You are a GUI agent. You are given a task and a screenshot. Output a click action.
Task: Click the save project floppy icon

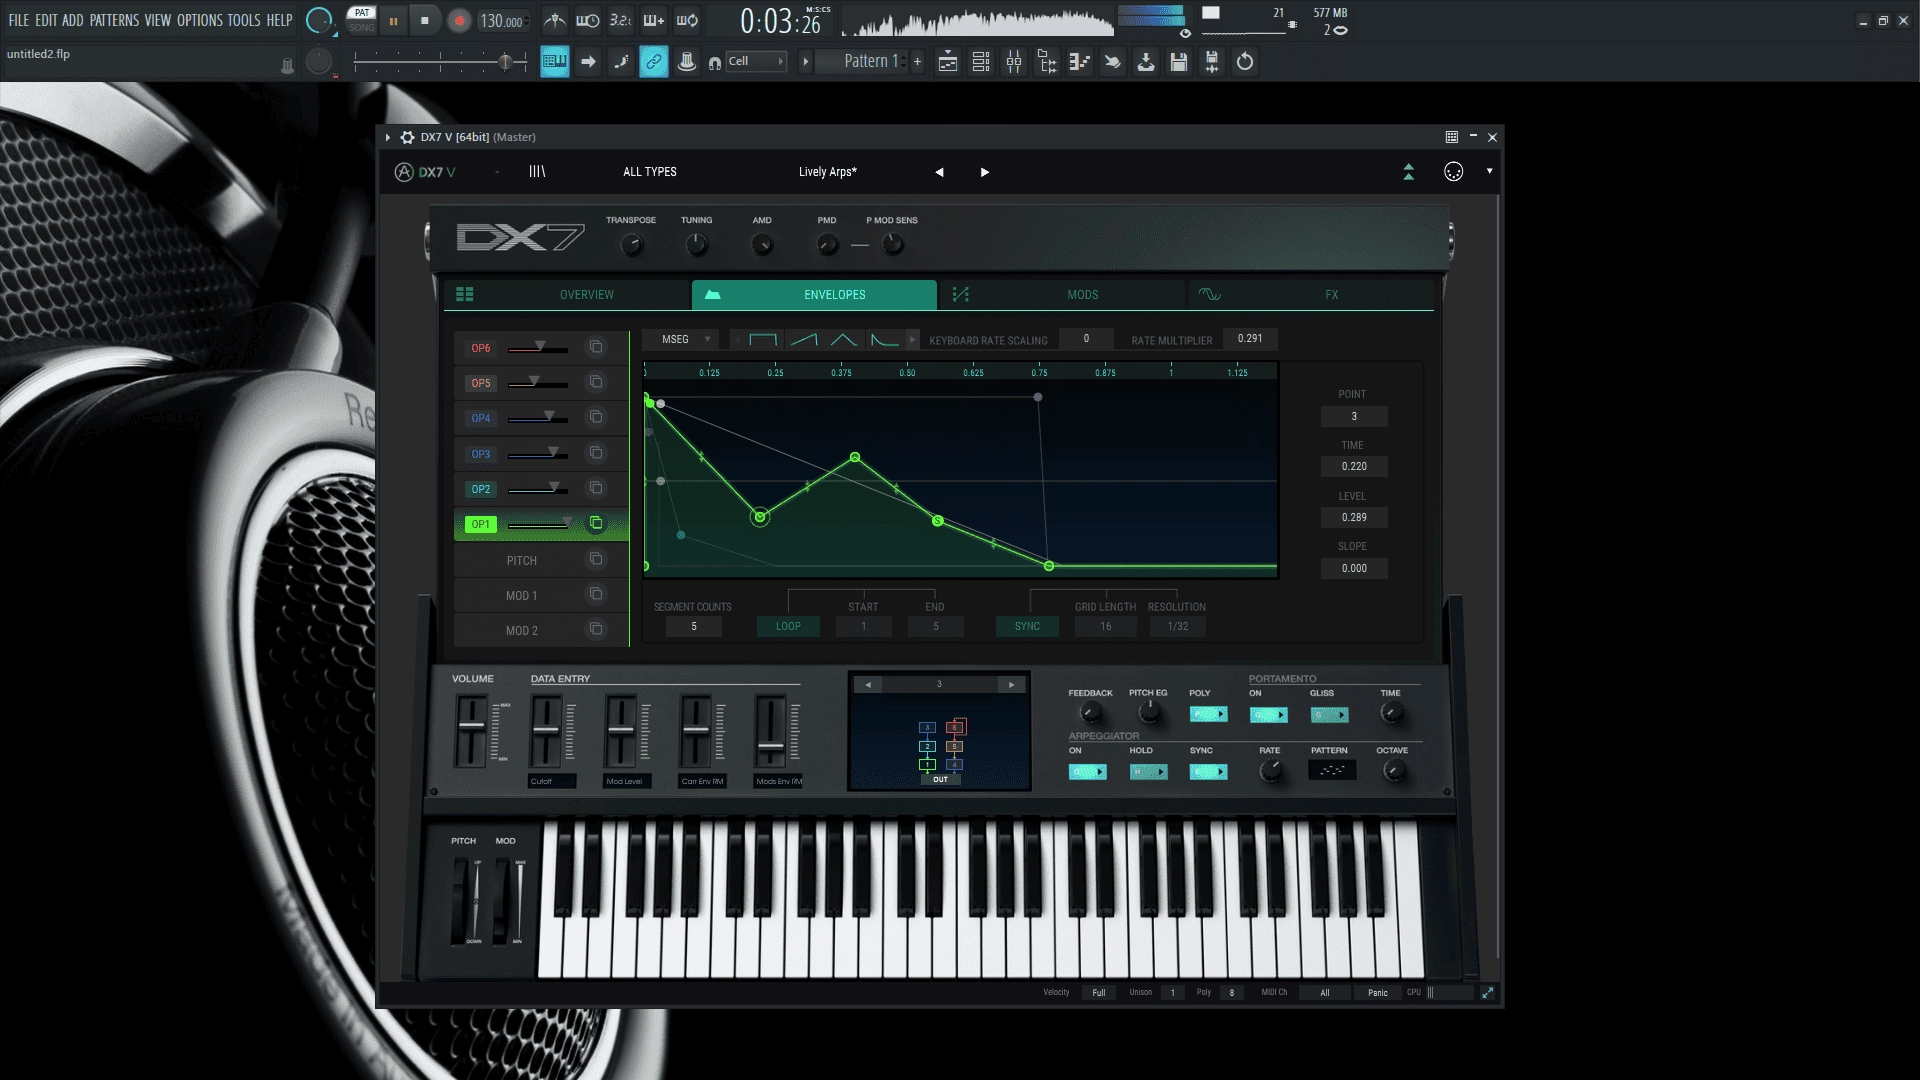[x=1179, y=62]
